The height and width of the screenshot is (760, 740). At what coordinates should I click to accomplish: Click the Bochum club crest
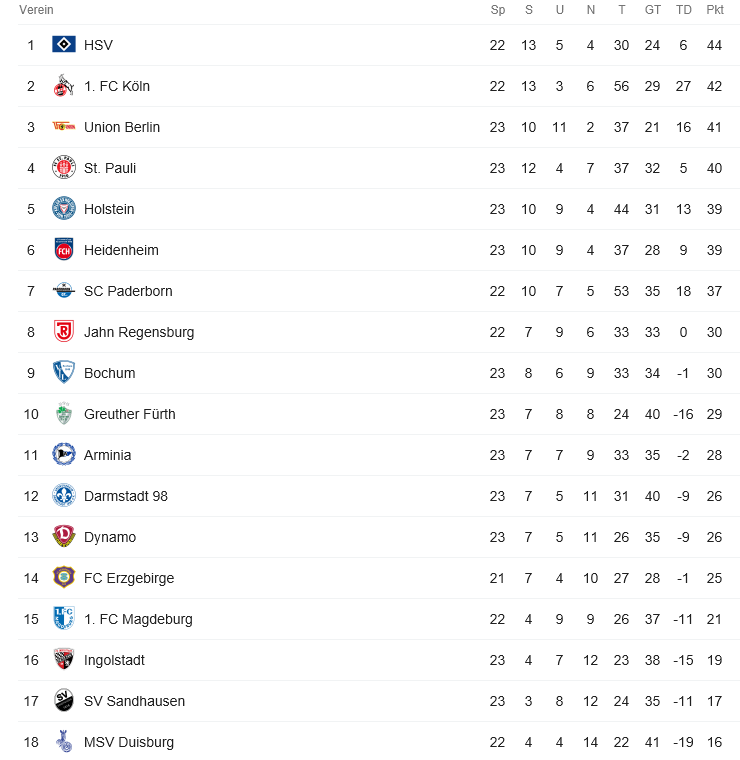(64, 373)
